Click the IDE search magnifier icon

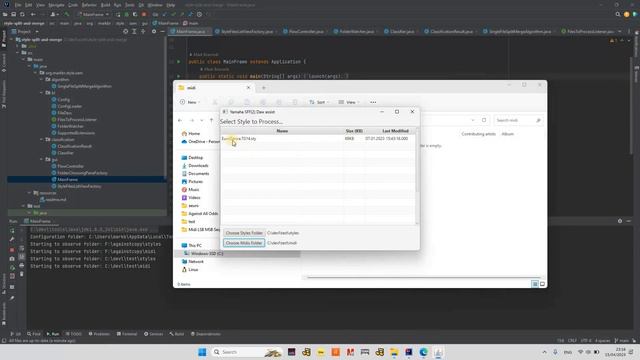click(618, 14)
